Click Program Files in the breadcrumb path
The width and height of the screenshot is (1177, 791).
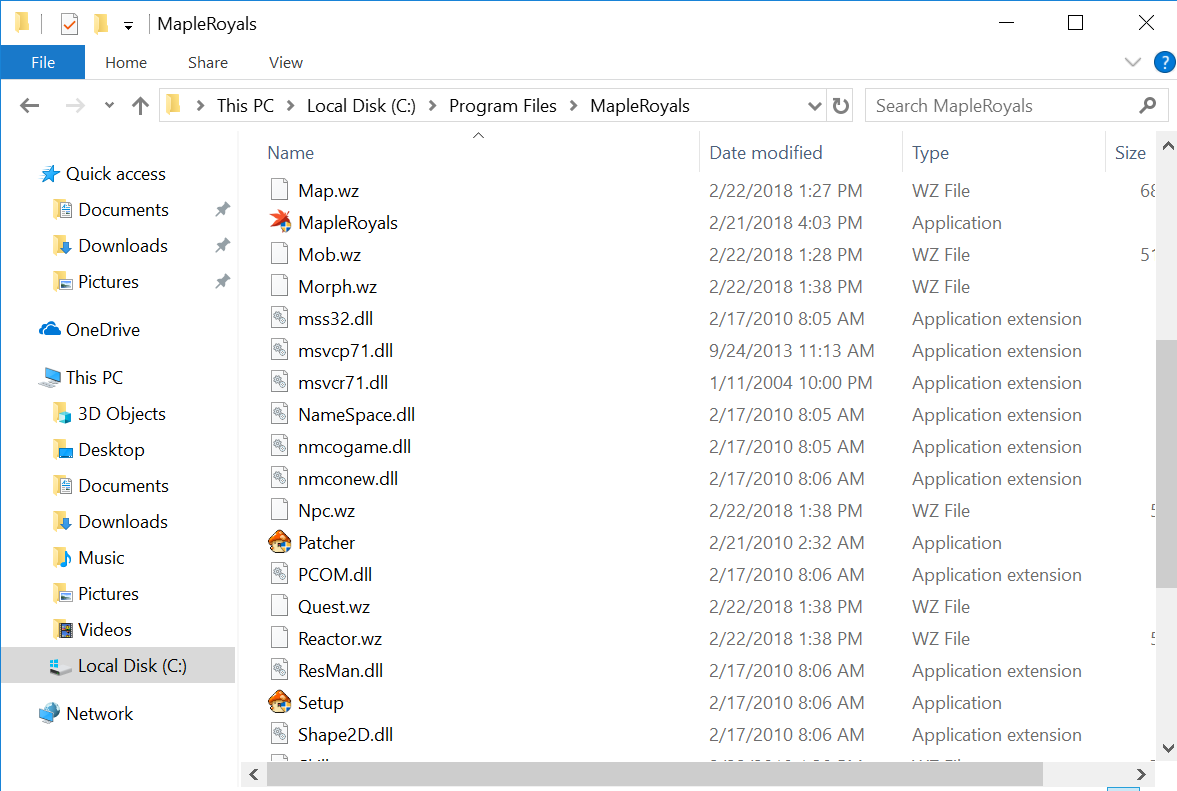click(502, 106)
